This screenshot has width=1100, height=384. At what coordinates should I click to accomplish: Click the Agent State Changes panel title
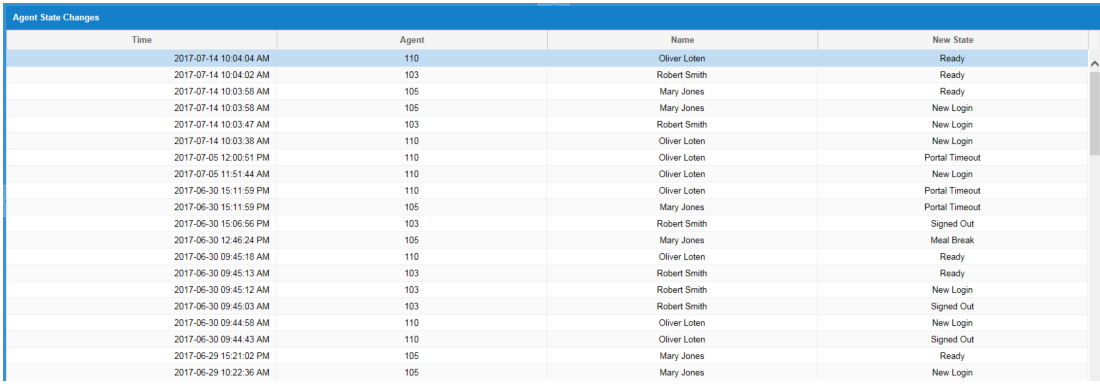point(56,18)
